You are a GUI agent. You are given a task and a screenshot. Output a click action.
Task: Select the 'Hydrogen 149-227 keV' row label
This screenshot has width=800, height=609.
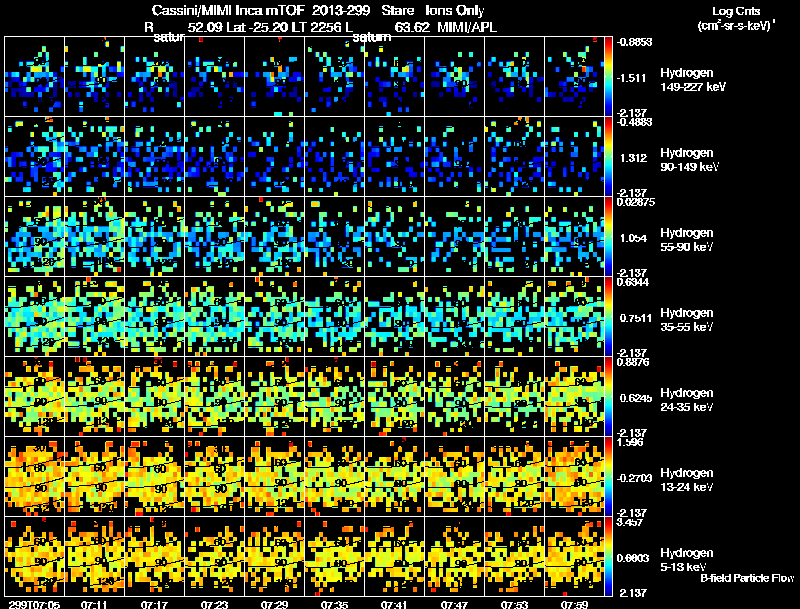click(x=692, y=80)
